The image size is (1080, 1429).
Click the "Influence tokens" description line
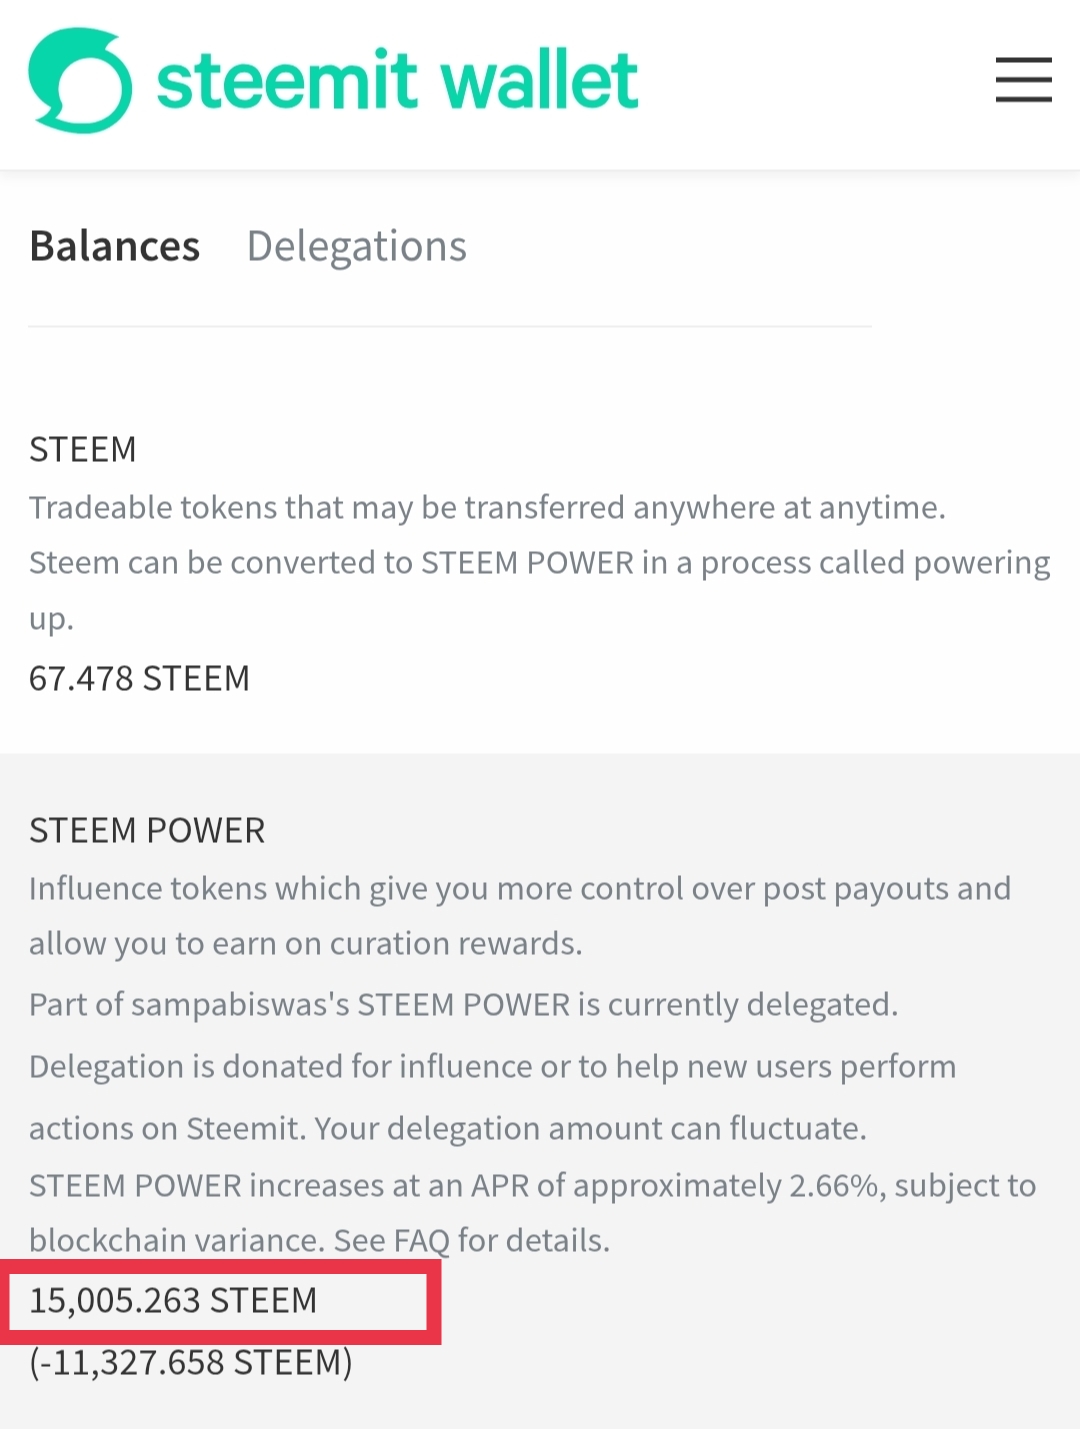pyautogui.click(x=520, y=889)
